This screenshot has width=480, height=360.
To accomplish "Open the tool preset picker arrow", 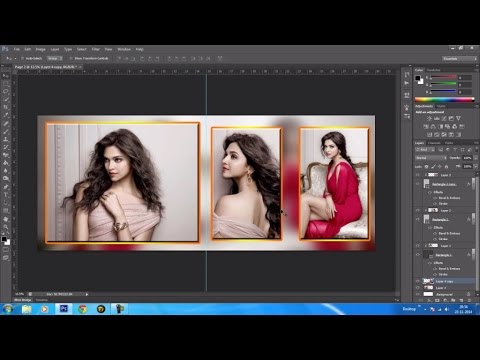I will (15, 59).
